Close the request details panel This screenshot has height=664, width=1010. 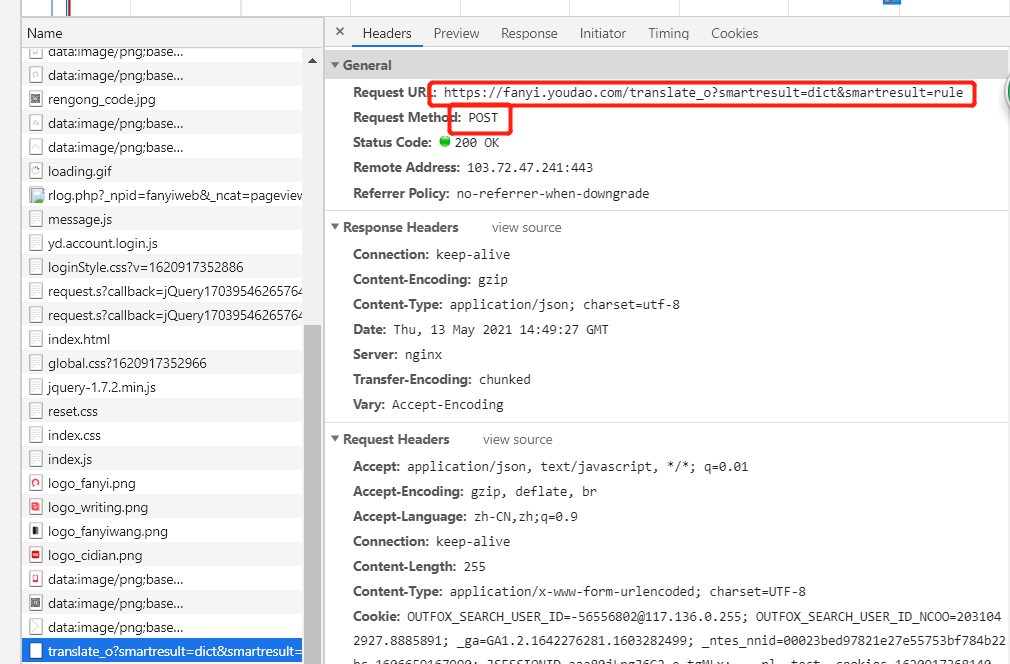[x=340, y=32]
